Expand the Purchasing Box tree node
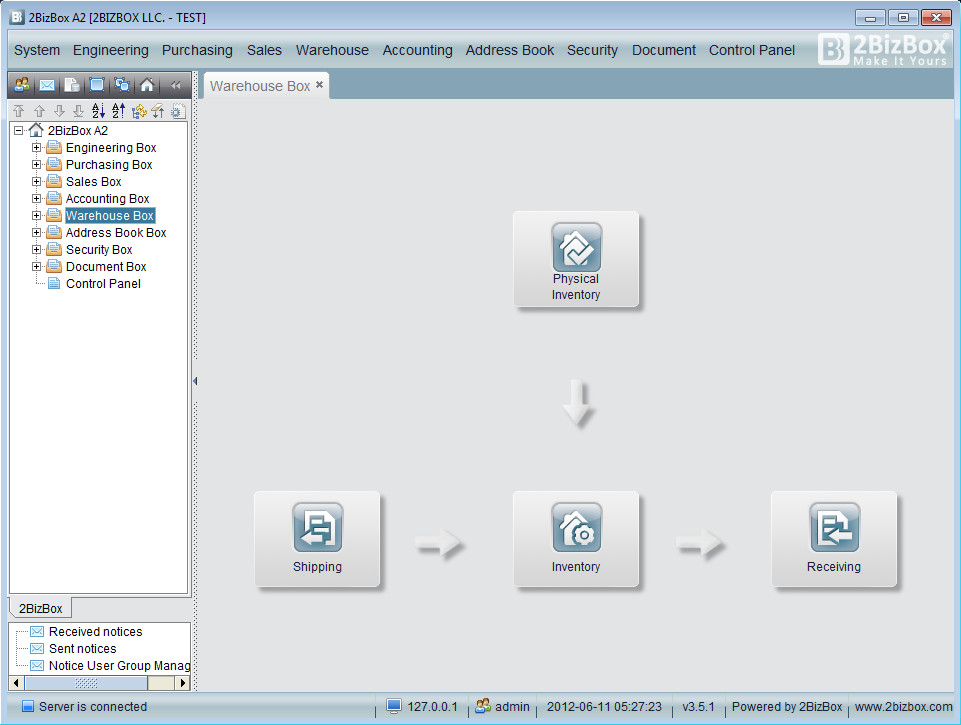 (36, 165)
